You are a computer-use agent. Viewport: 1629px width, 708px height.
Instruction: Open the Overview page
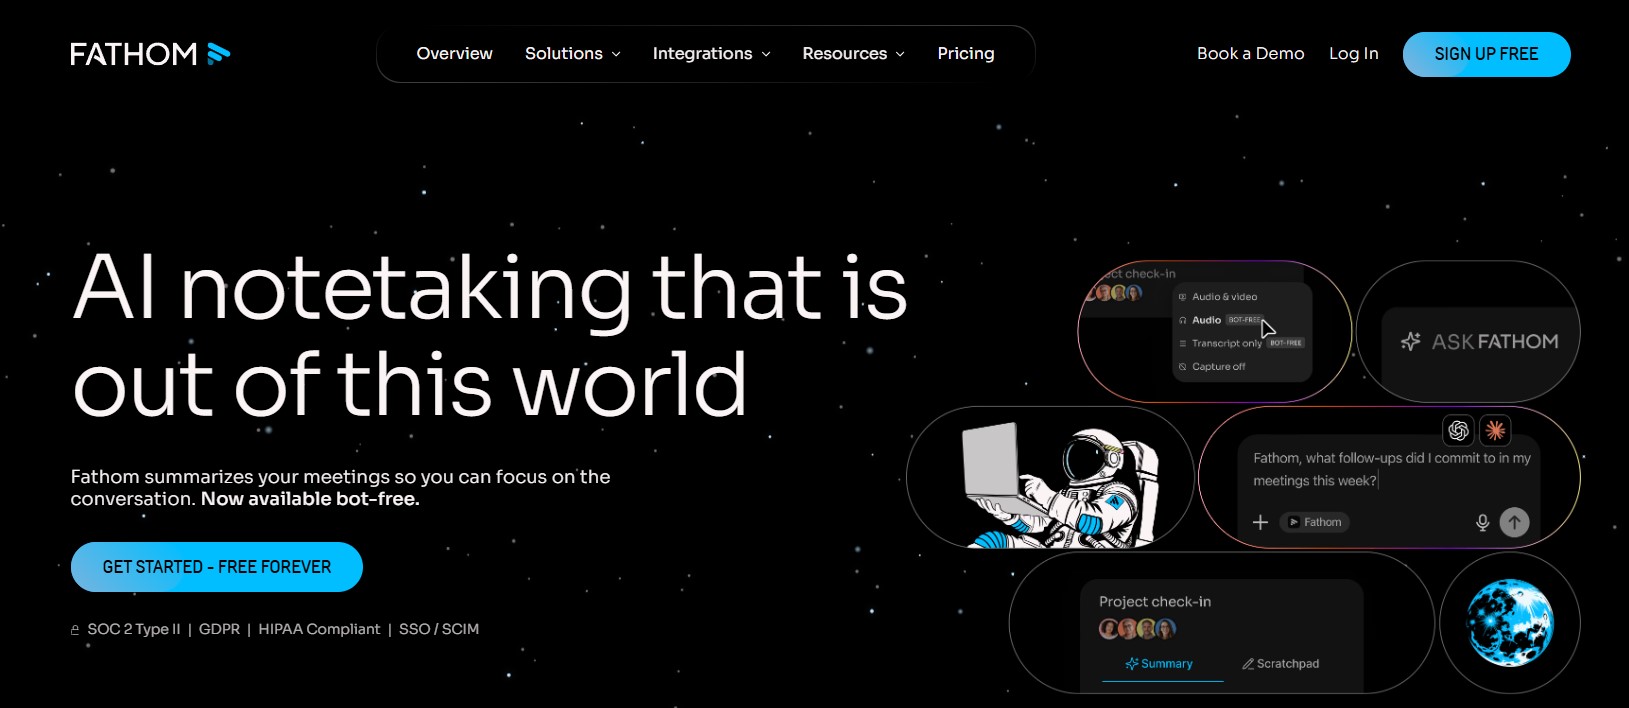454,54
